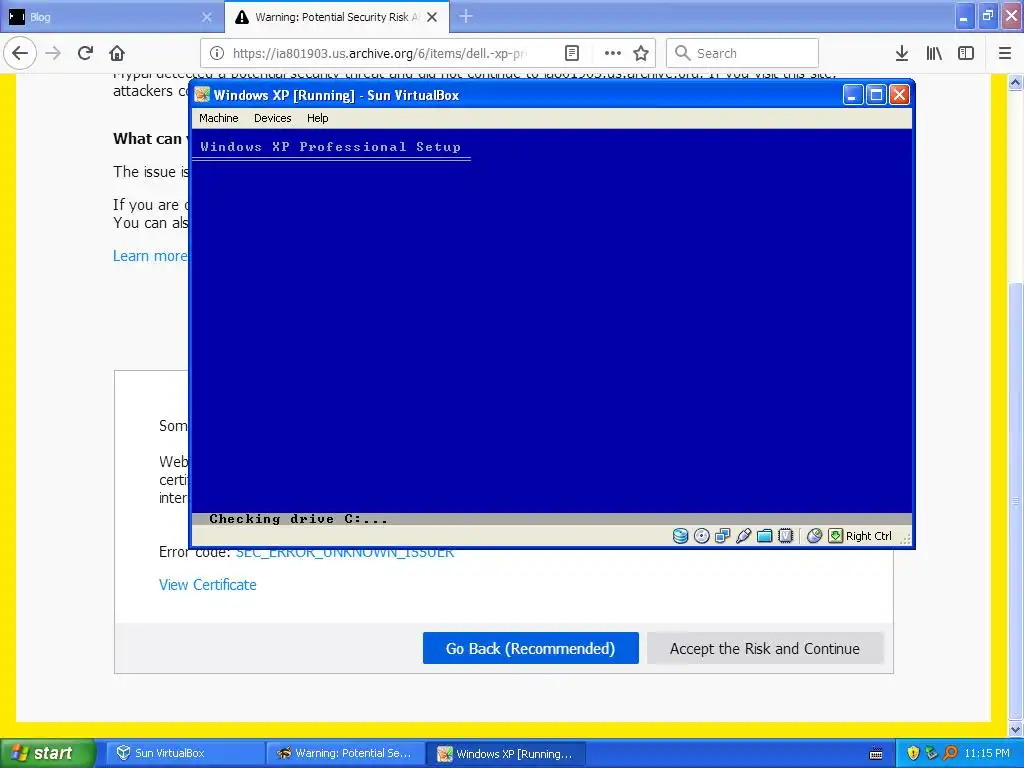Click the yellow security shield tray icon

[913, 753]
